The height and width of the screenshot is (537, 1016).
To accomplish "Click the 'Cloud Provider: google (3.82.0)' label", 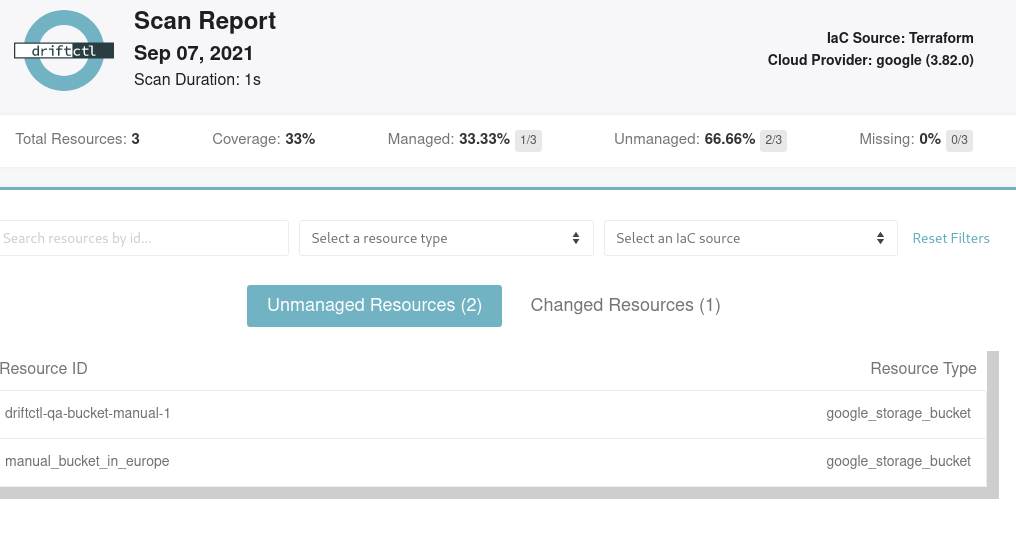I will [870, 60].
